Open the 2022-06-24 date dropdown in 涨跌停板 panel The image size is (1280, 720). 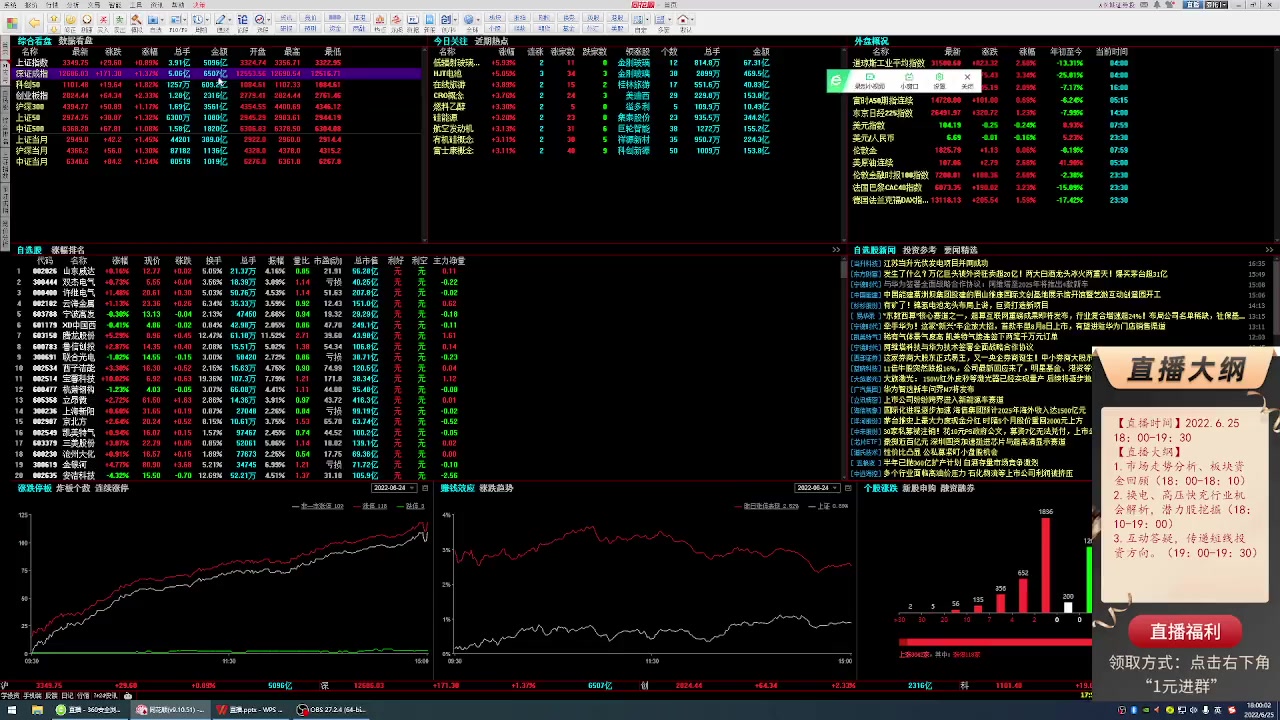[394, 488]
